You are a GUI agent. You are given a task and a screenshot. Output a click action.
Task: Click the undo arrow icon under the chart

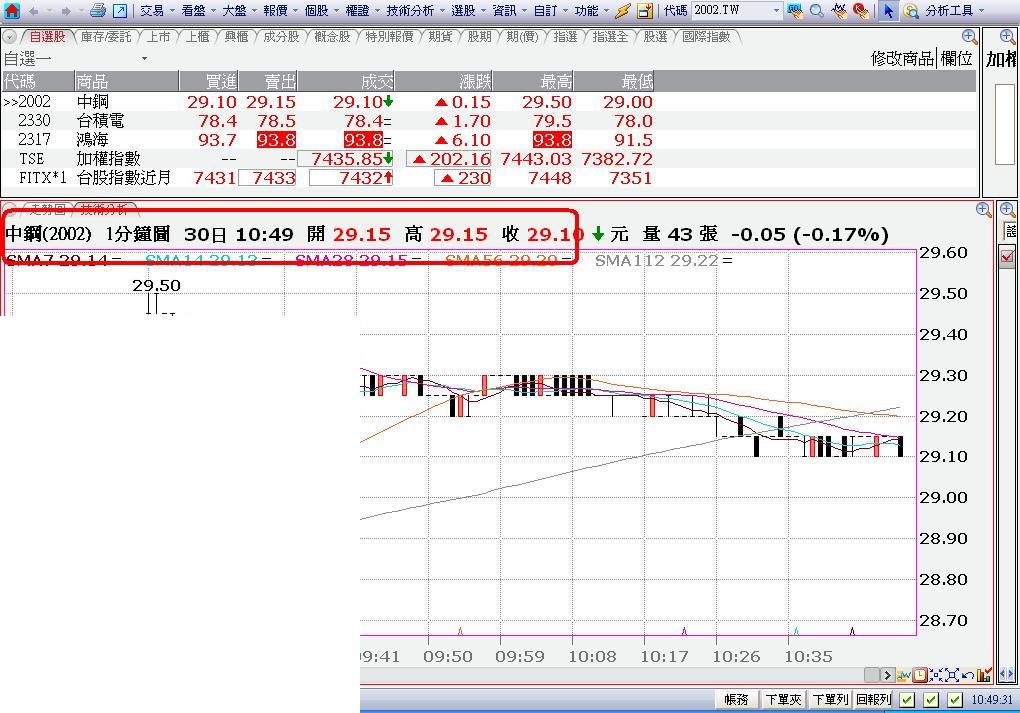(967, 675)
